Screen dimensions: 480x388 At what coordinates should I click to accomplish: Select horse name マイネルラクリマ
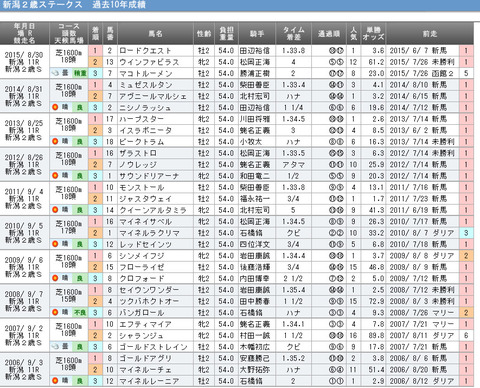pos(149,233)
